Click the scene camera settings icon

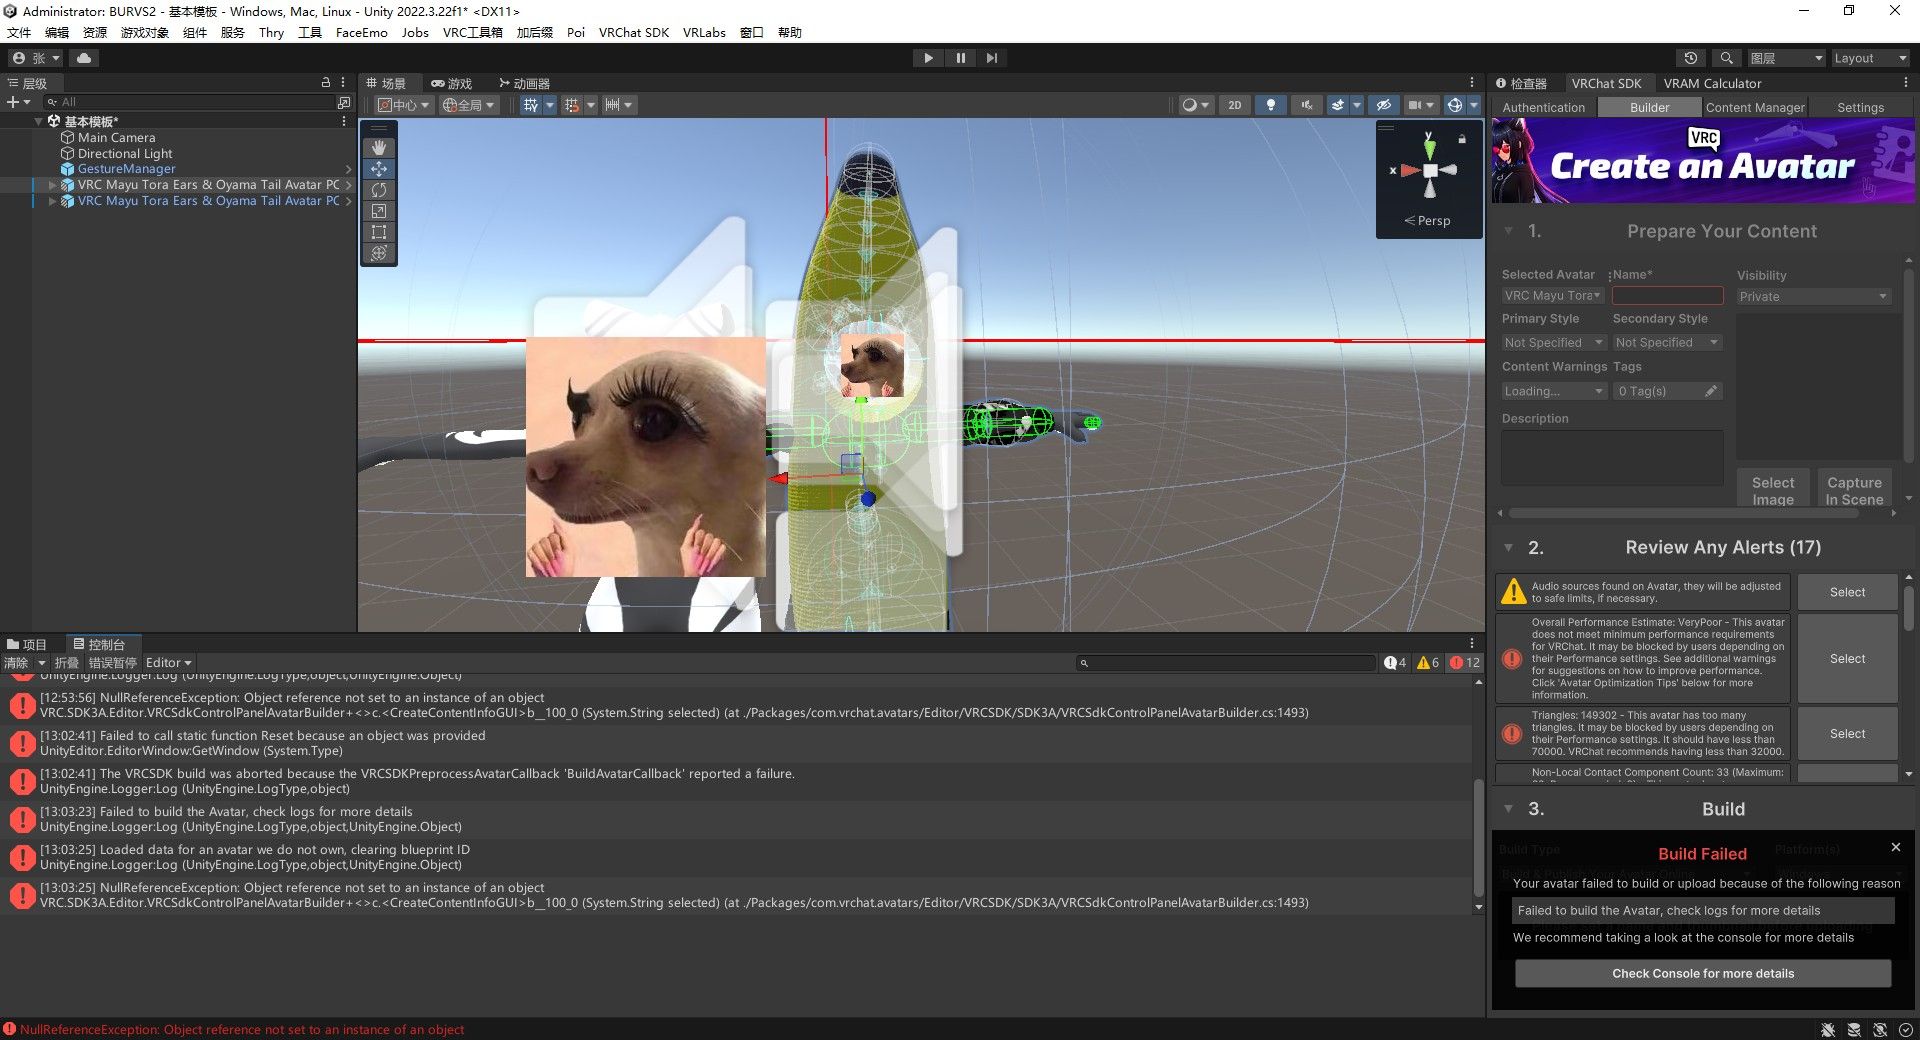1415,105
